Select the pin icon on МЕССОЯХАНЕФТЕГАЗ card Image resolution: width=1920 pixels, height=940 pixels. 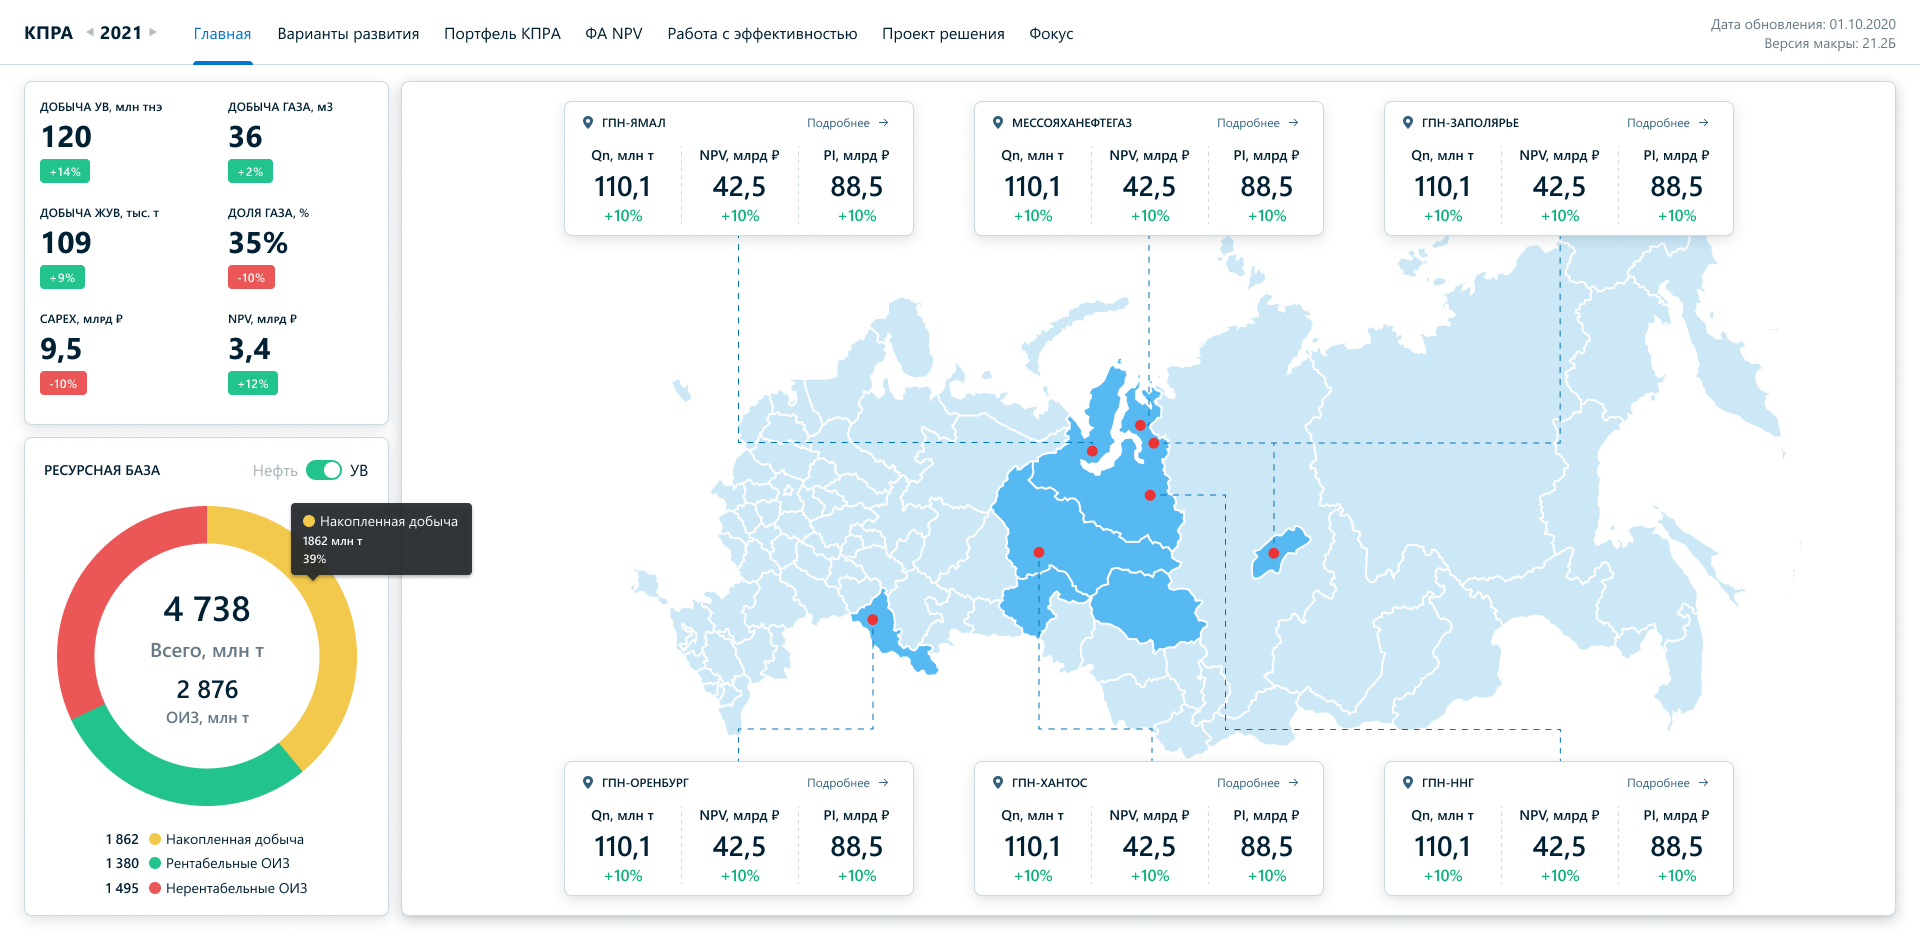(x=997, y=122)
